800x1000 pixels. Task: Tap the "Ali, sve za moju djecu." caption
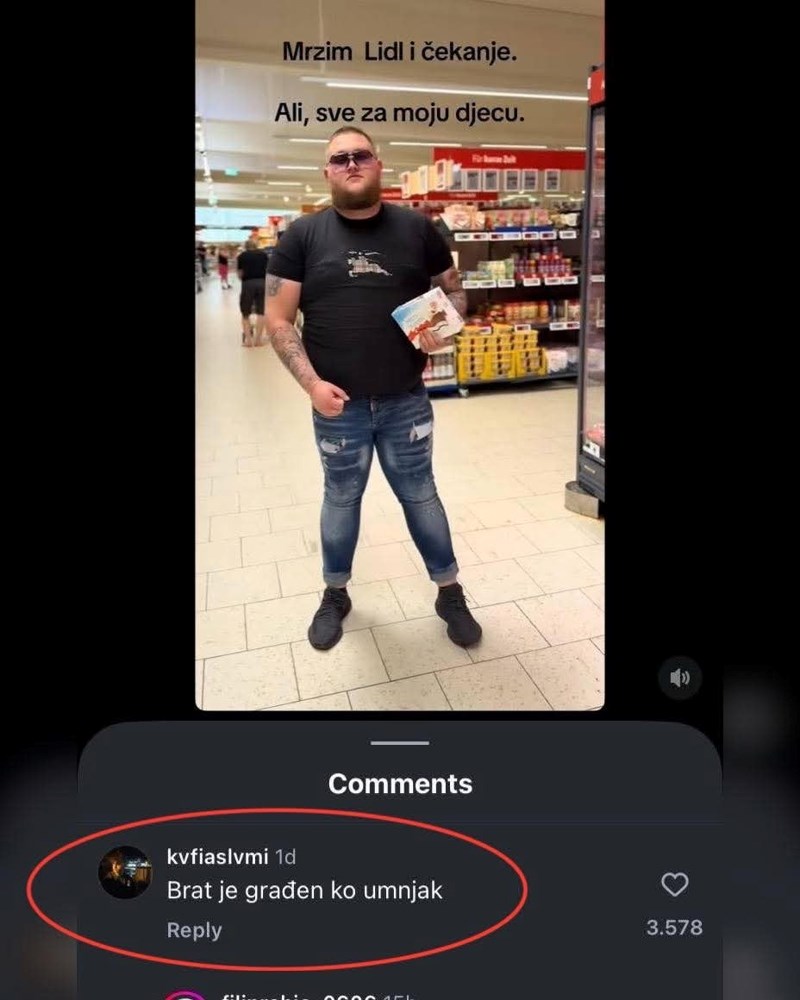(399, 113)
